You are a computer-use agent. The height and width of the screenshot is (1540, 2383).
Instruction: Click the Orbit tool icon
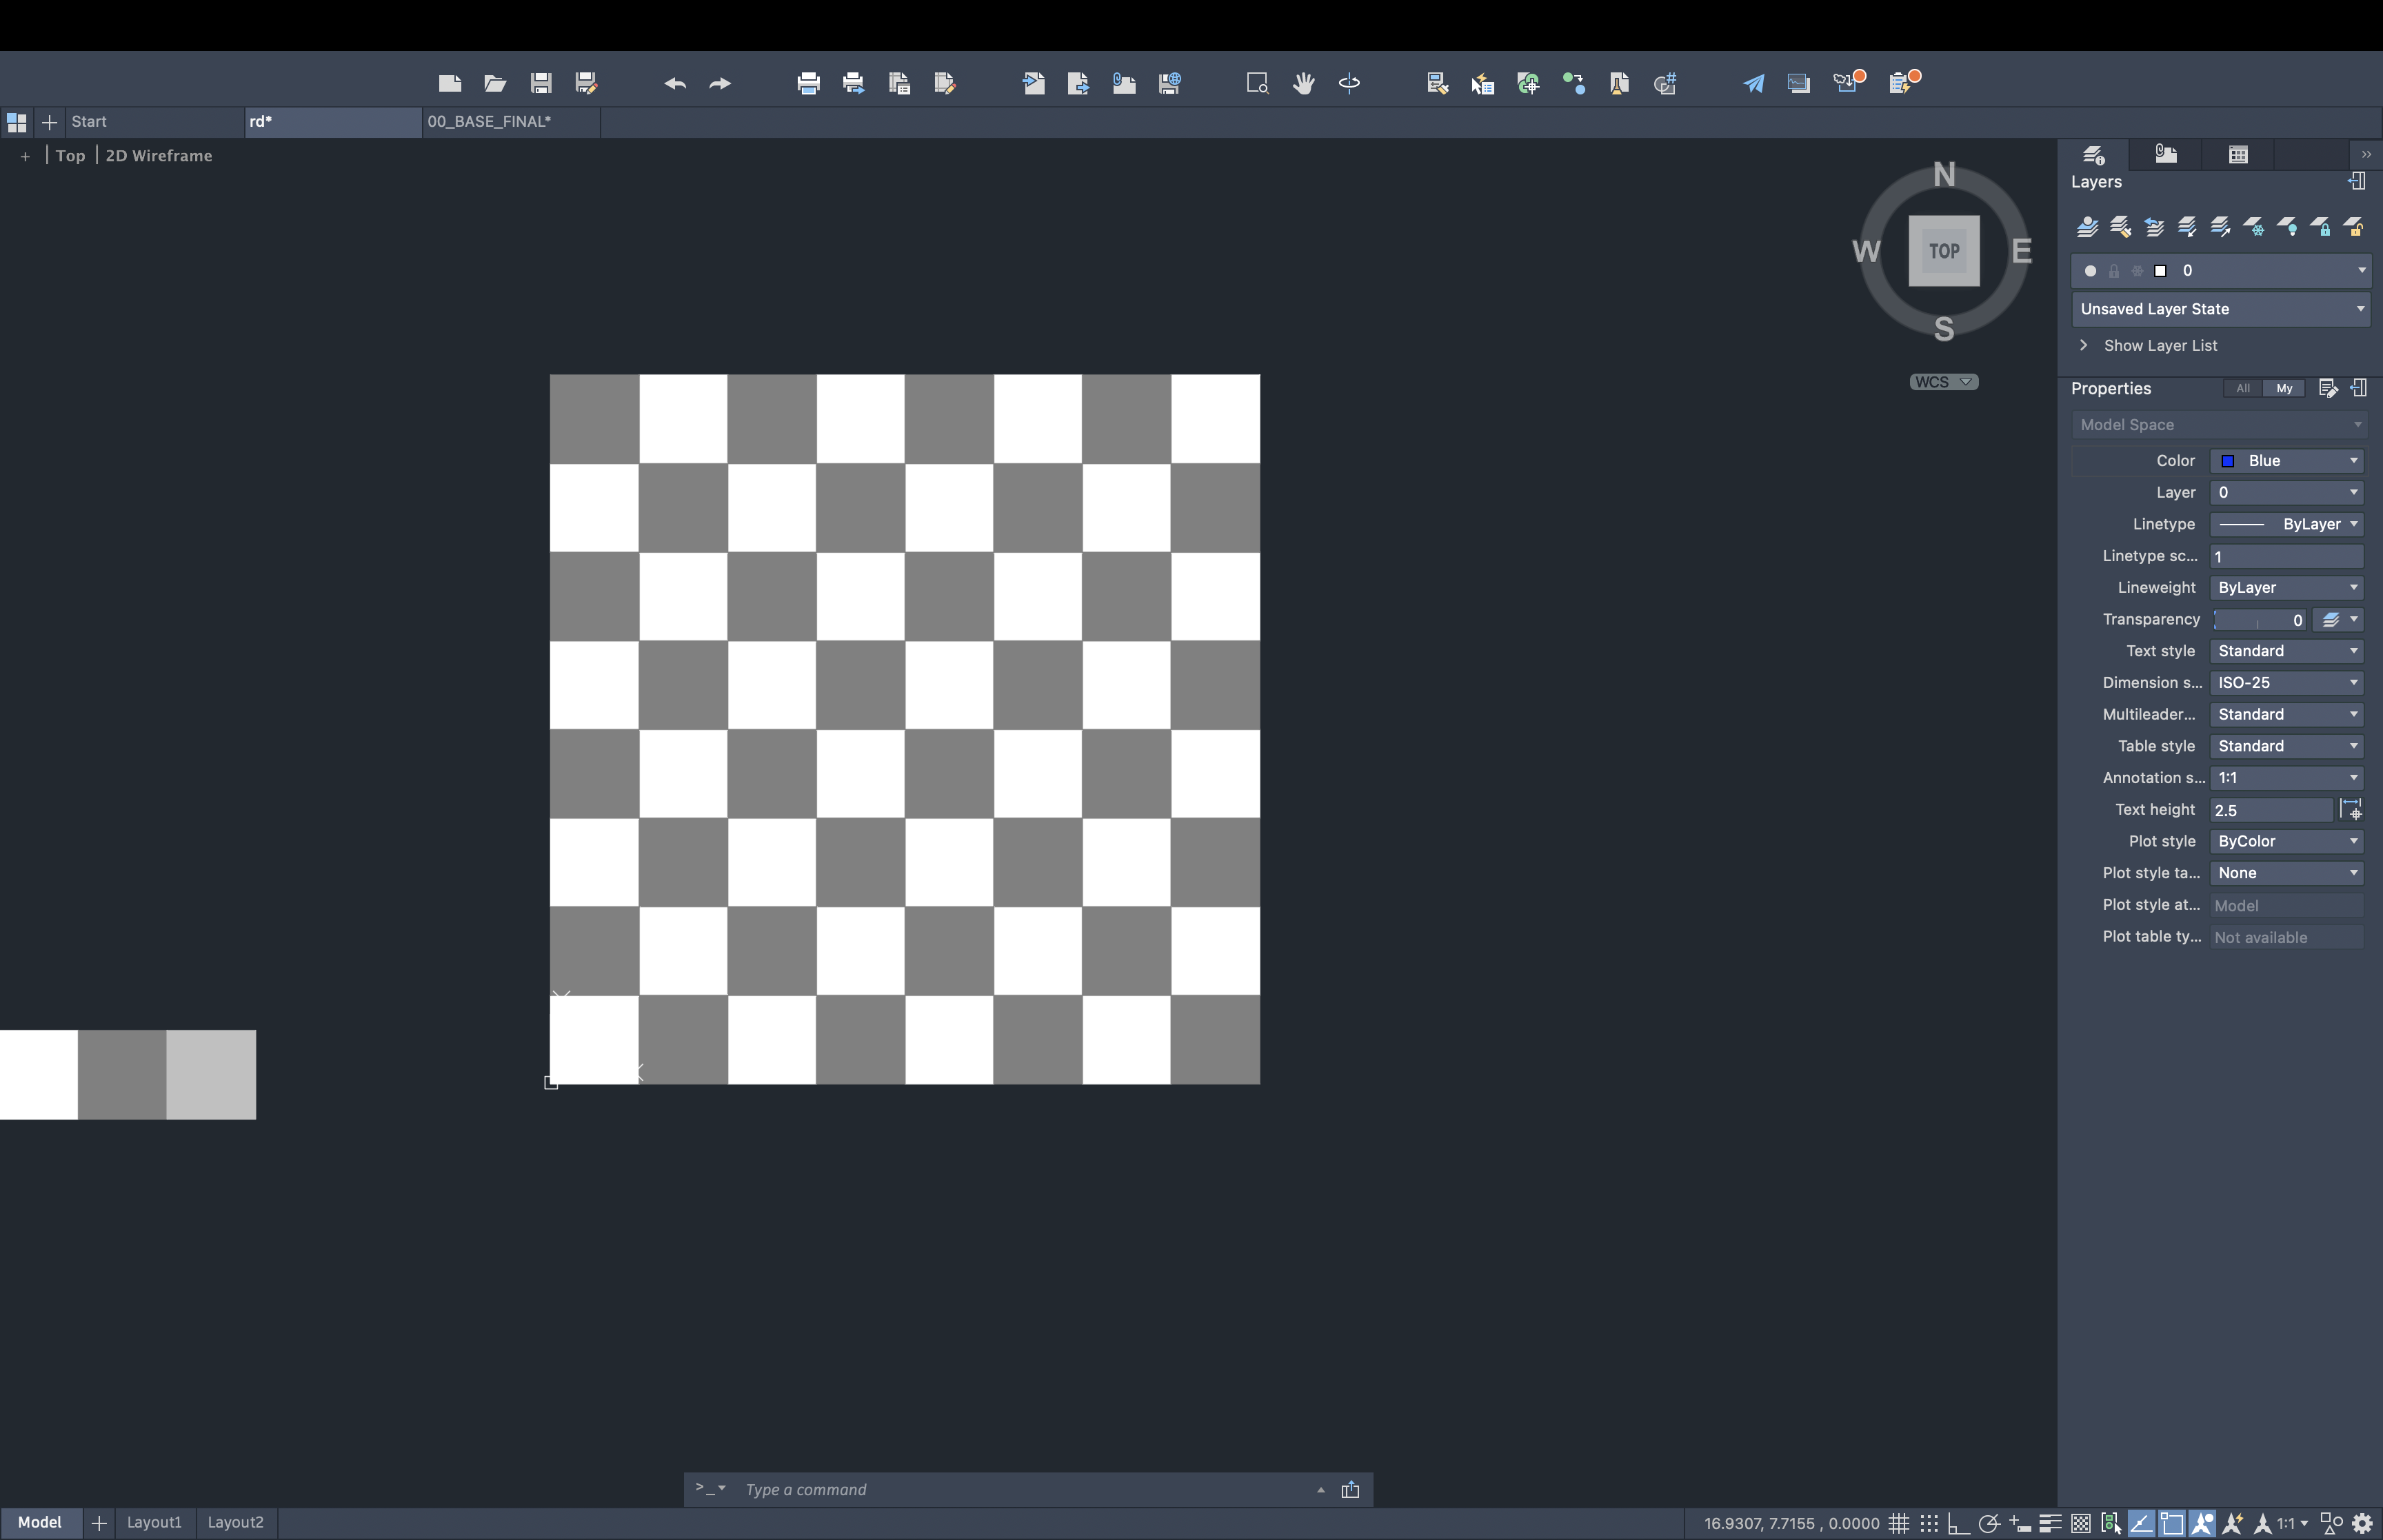tap(1349, 83)
